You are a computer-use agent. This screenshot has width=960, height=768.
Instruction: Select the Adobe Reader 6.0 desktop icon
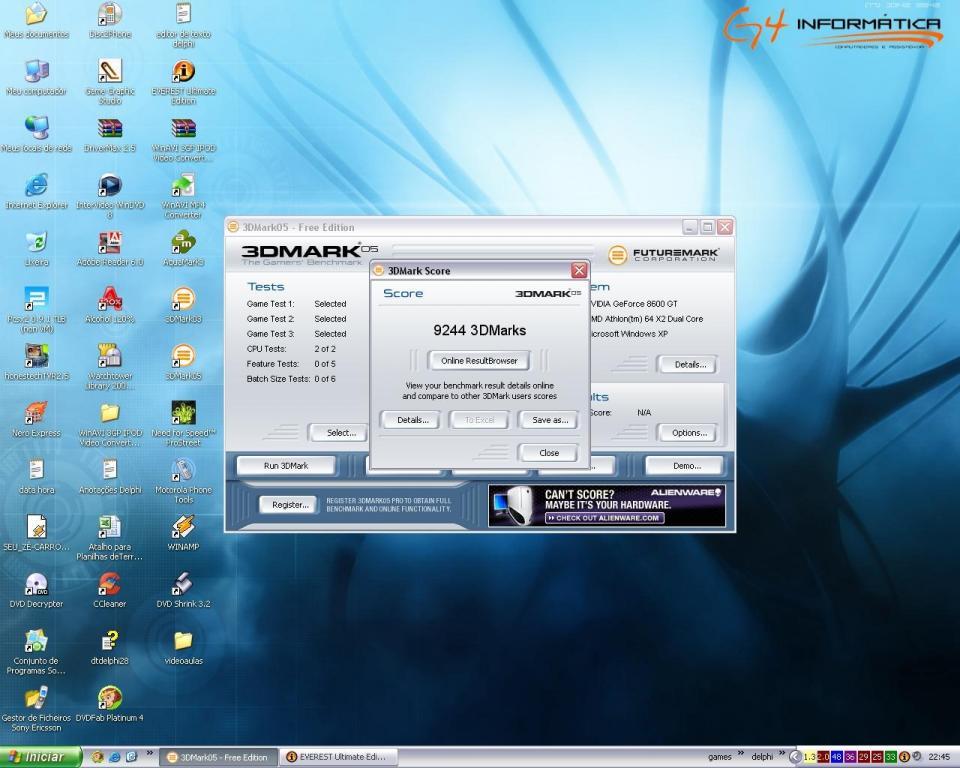(x=110, y=249)
